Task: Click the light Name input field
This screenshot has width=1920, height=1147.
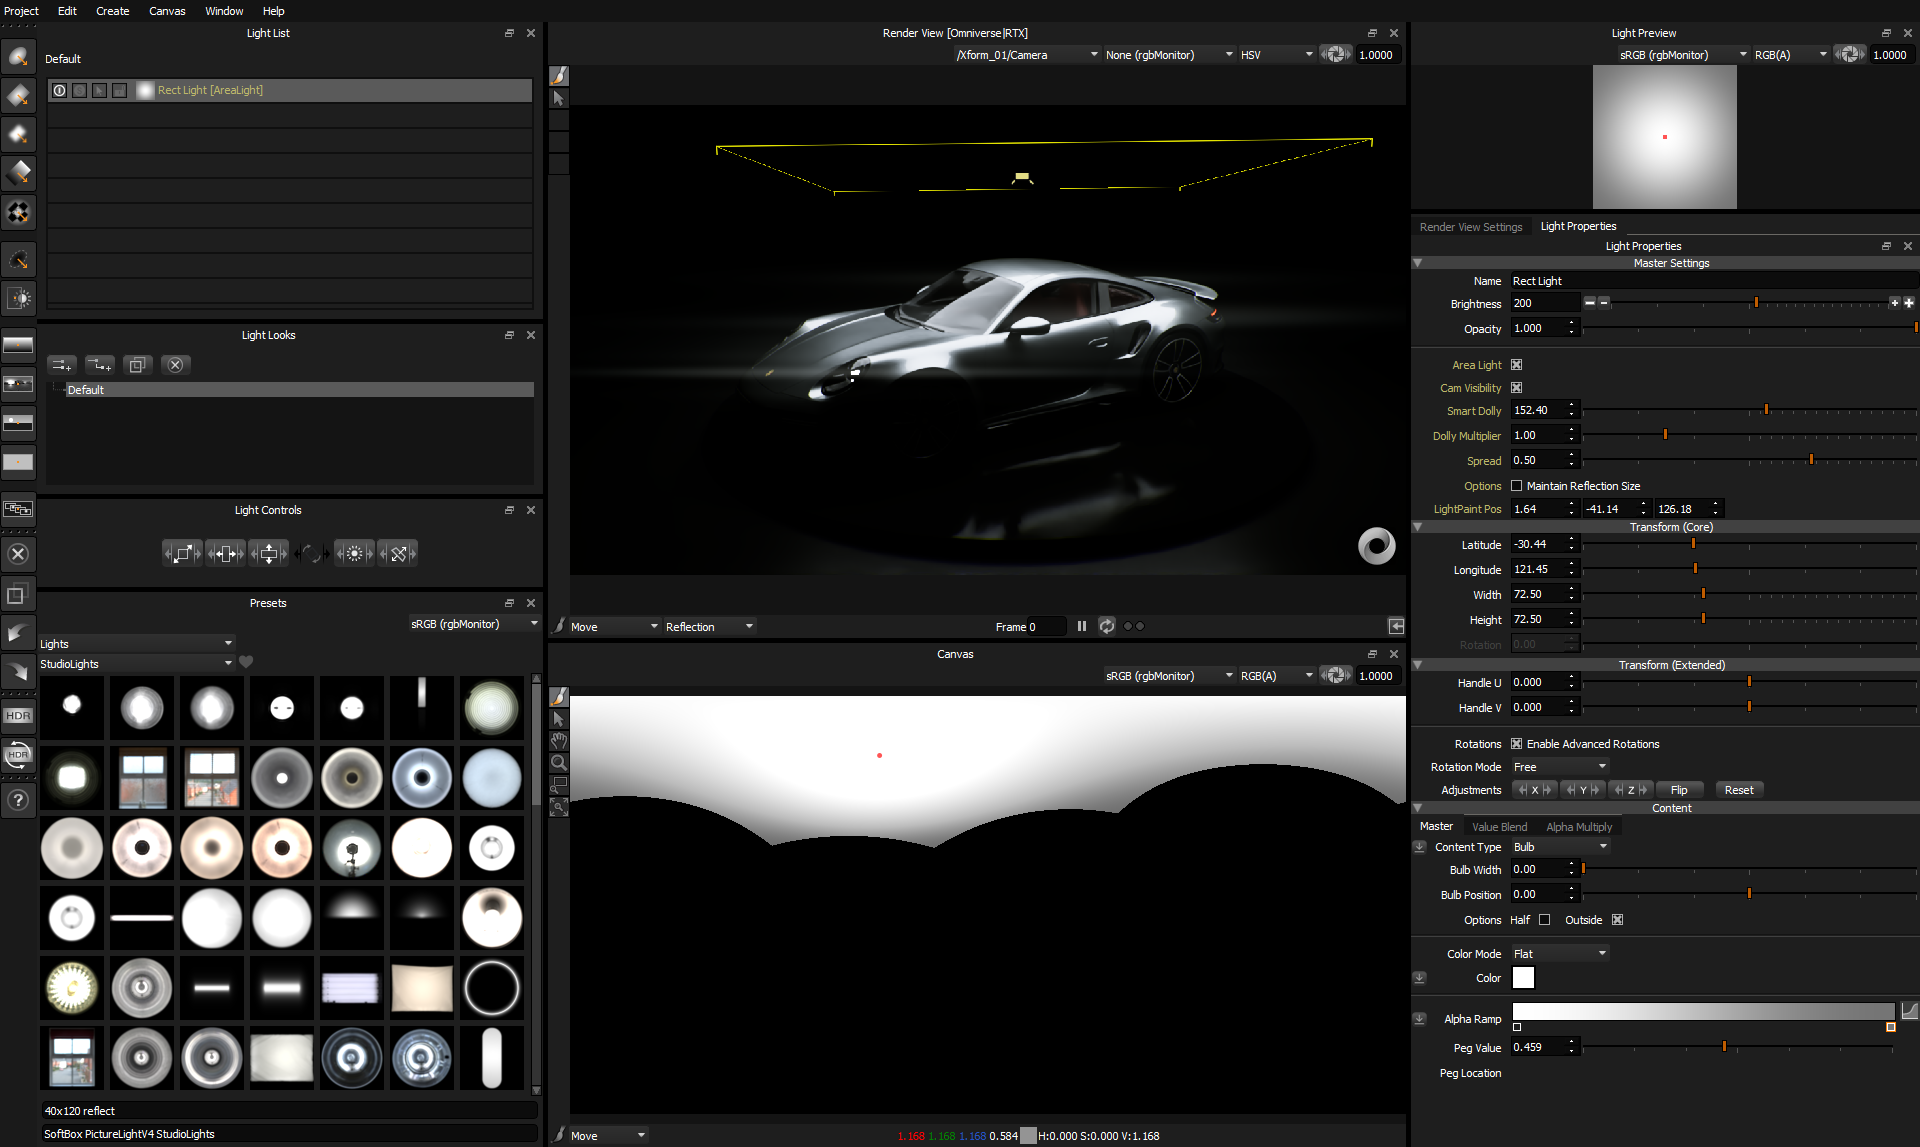Action: point(1713,281)
